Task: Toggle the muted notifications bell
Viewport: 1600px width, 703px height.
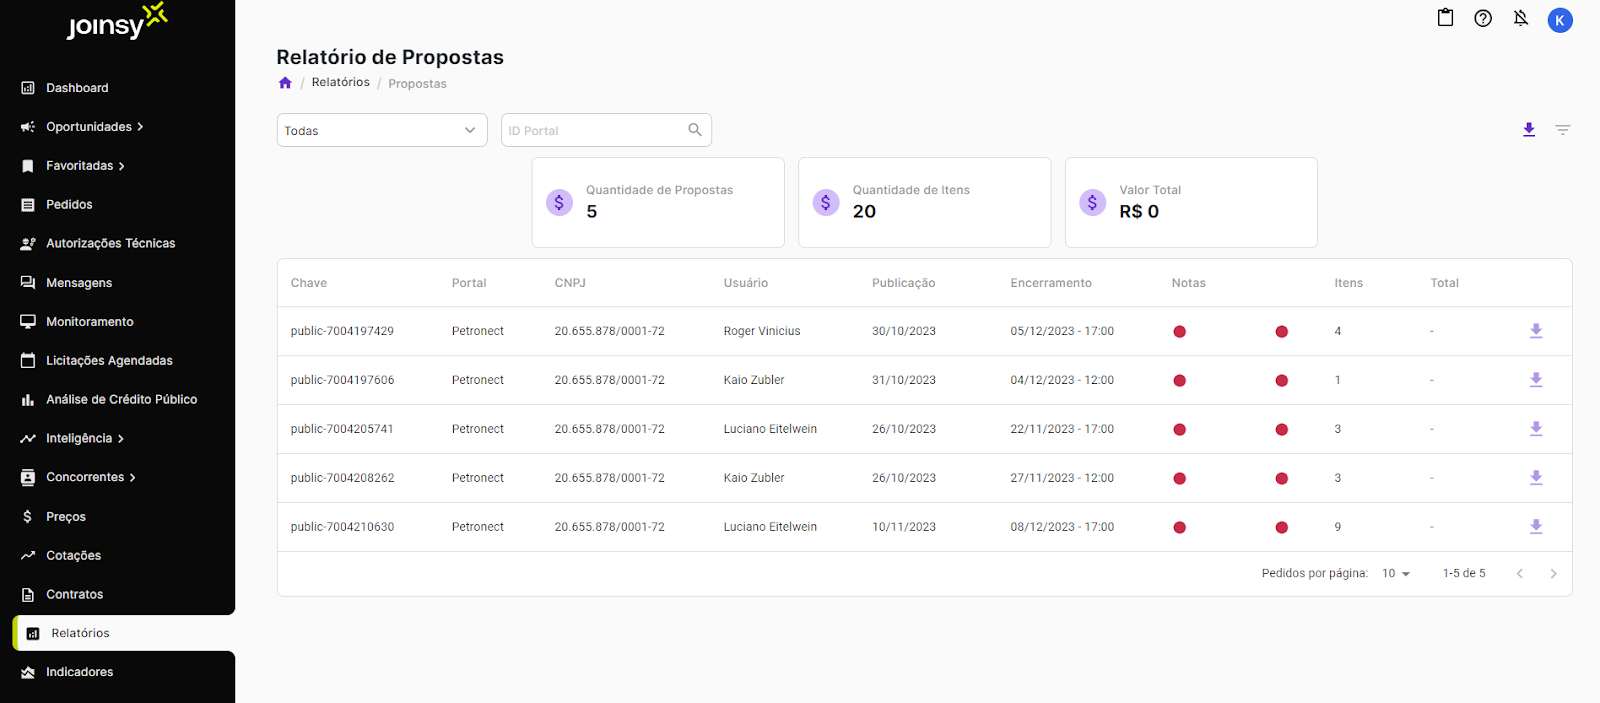Action: (x=1521, y=18)
